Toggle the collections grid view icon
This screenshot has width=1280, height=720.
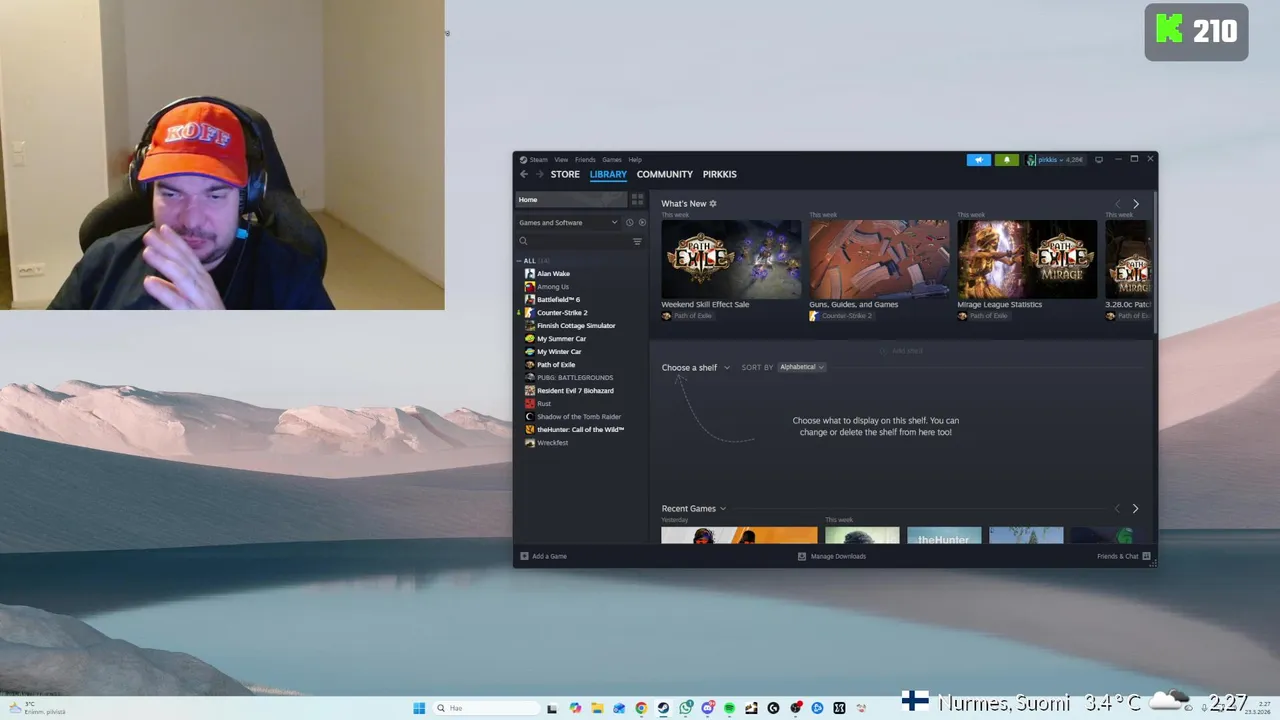637,200
